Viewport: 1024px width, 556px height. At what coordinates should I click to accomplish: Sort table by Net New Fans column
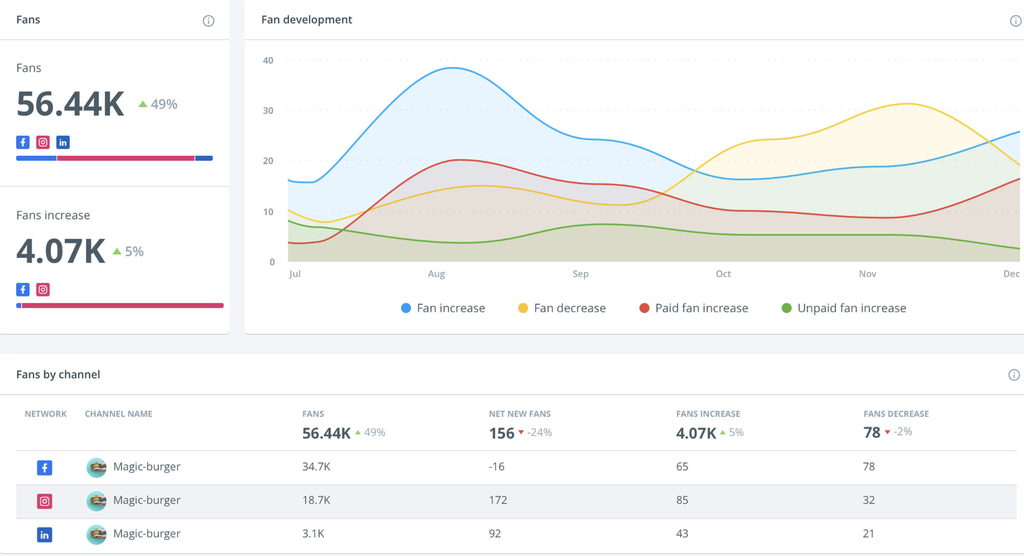(x=519, y=414)
